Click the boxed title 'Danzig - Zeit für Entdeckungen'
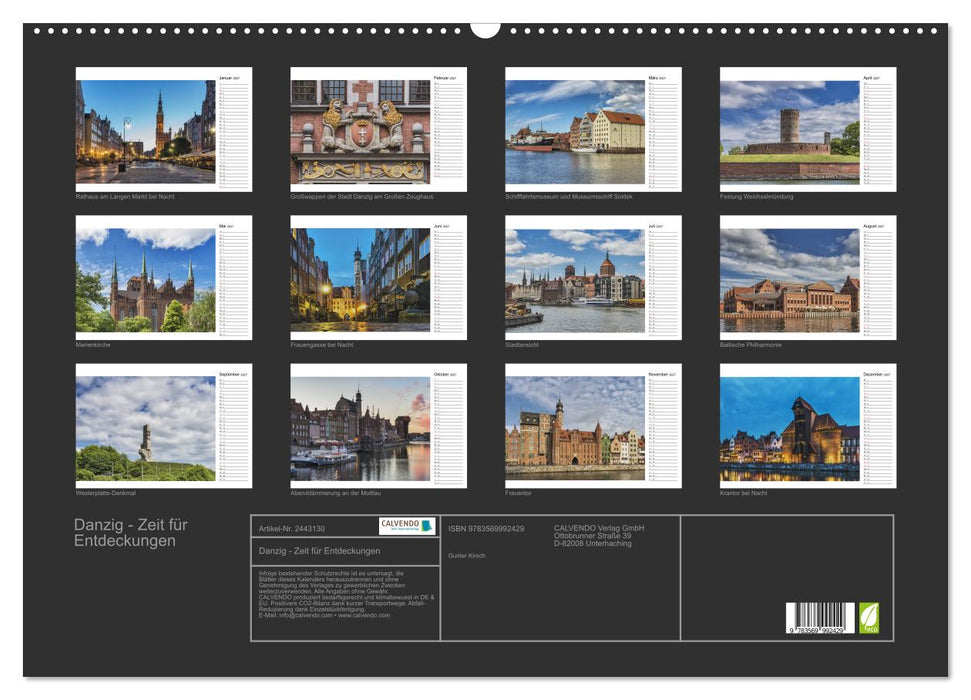971x700 pixels. coord(320,551)
